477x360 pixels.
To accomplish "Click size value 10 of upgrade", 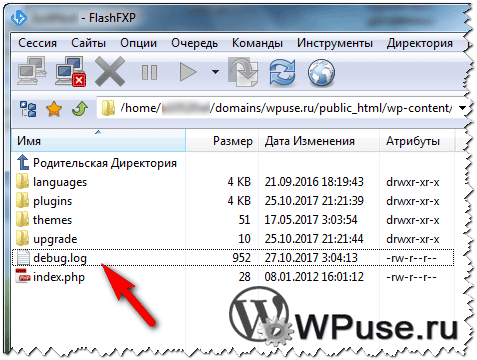I will (x=245, y=239).
